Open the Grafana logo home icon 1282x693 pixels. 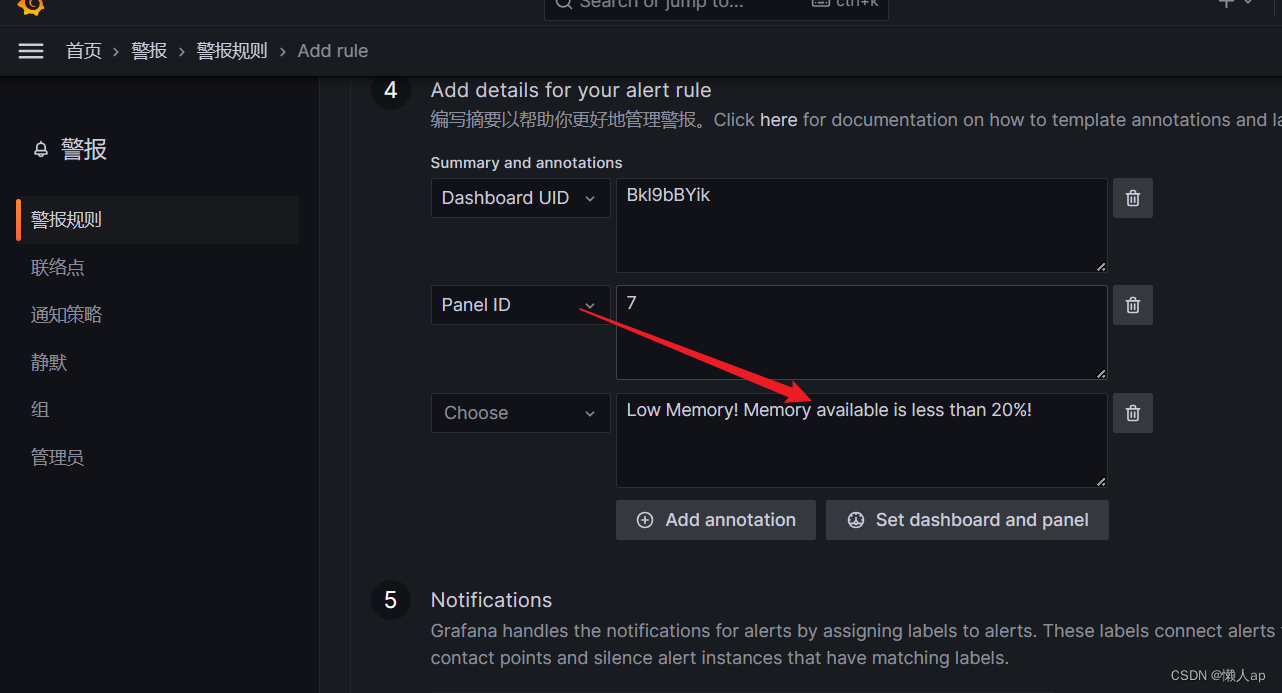coord(31,6)
